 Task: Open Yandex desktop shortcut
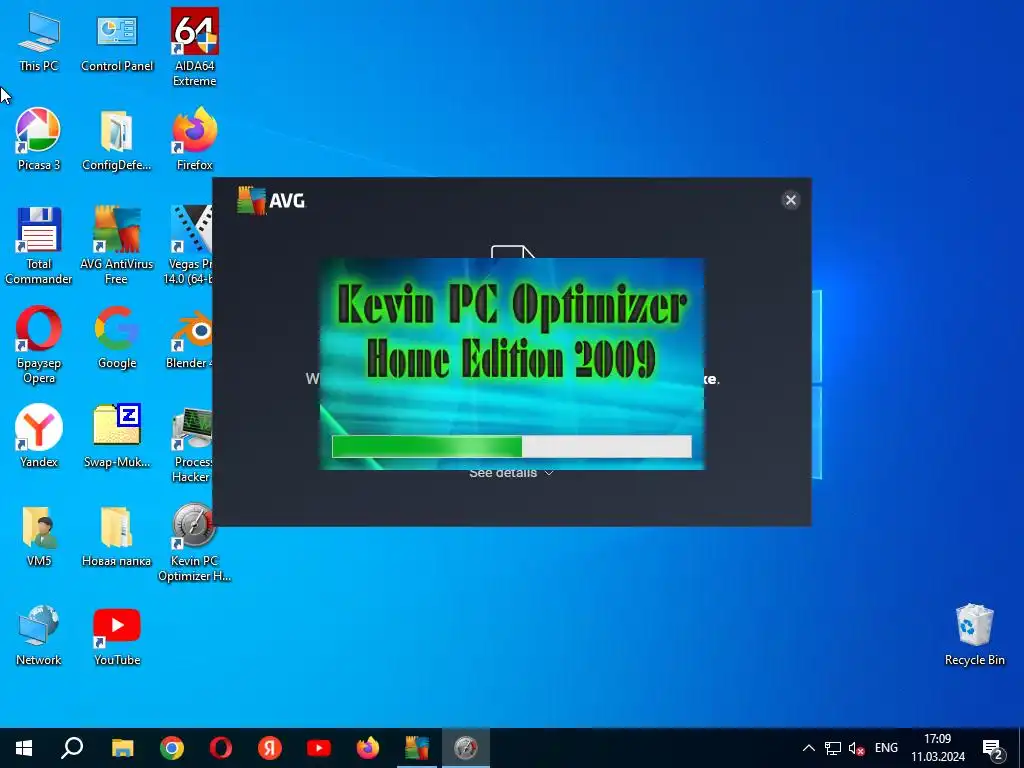pyautogui.click(x=39, y=436)
